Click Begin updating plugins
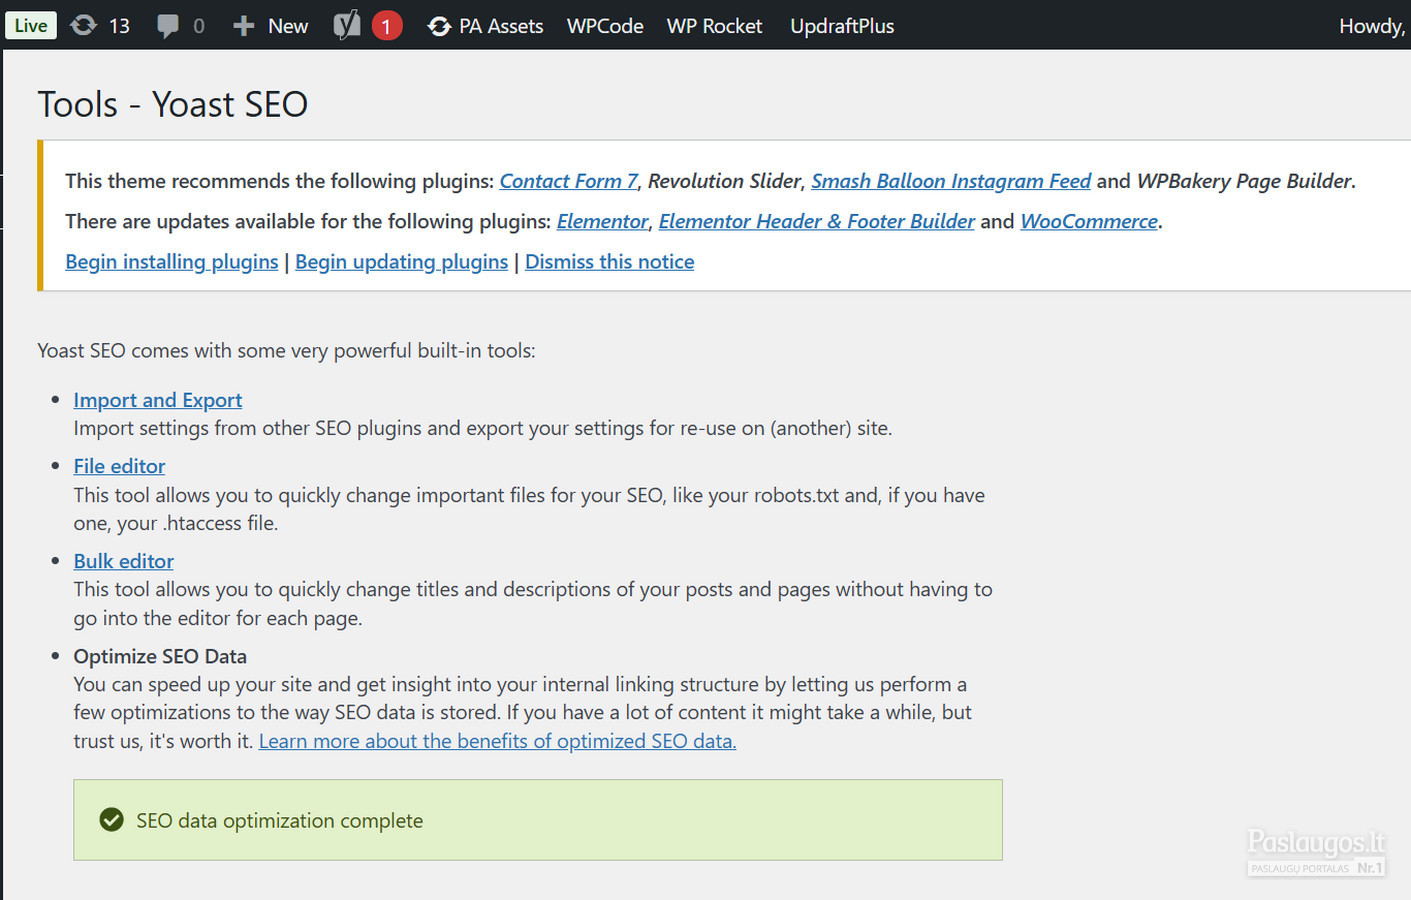 [402, 262]
